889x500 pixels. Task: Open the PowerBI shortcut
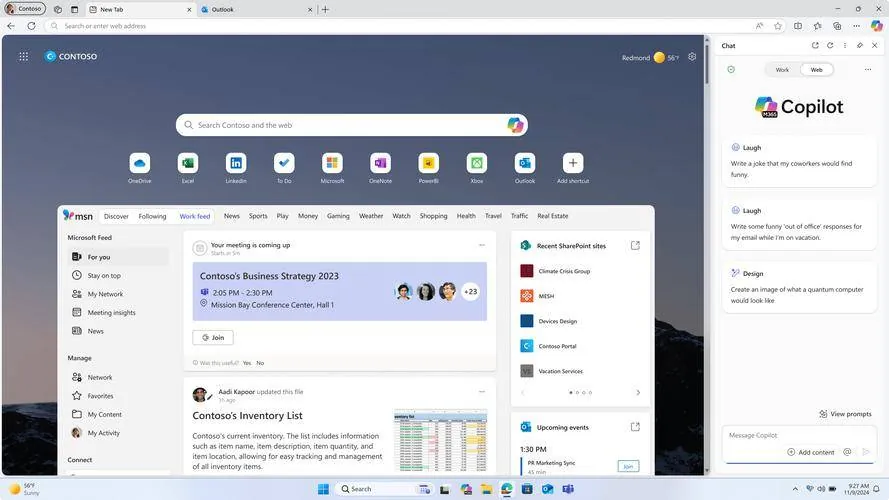click(429, 163)
